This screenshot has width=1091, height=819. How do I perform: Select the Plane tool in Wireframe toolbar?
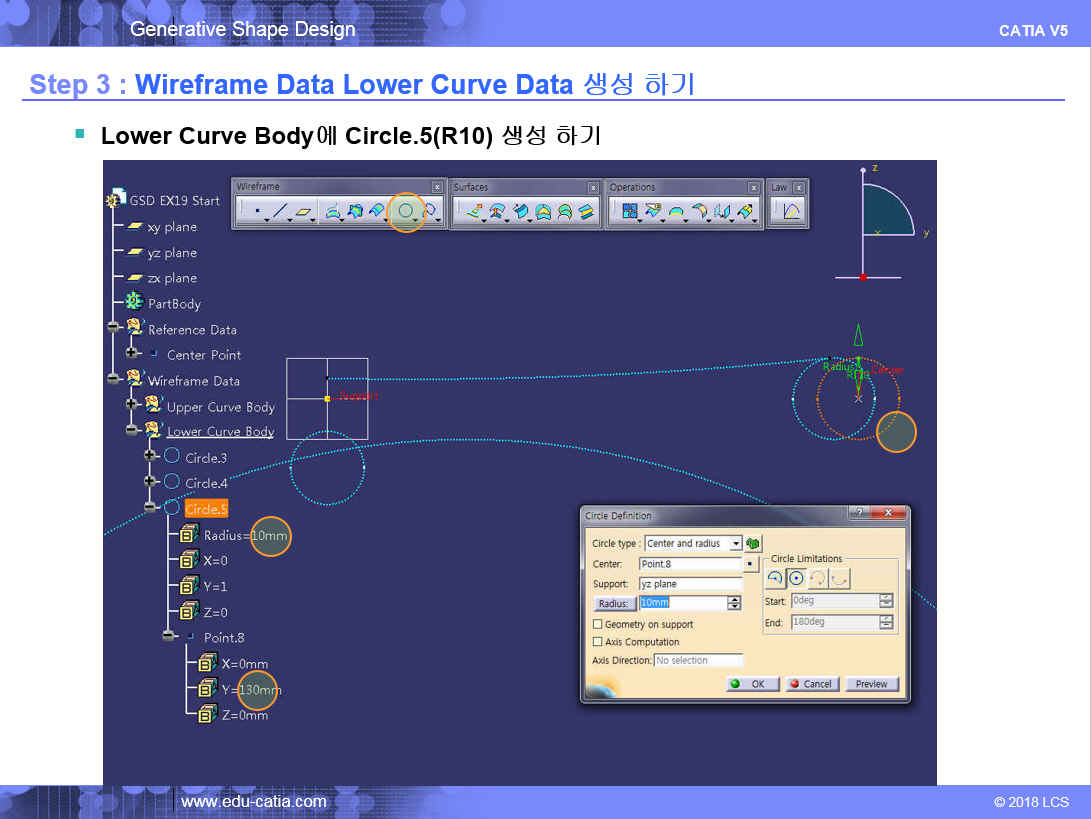click(305, 211)
